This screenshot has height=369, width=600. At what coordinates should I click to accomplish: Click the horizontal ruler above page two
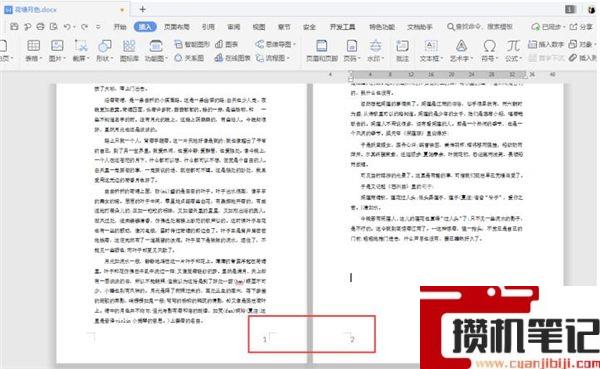pos(439,74)
